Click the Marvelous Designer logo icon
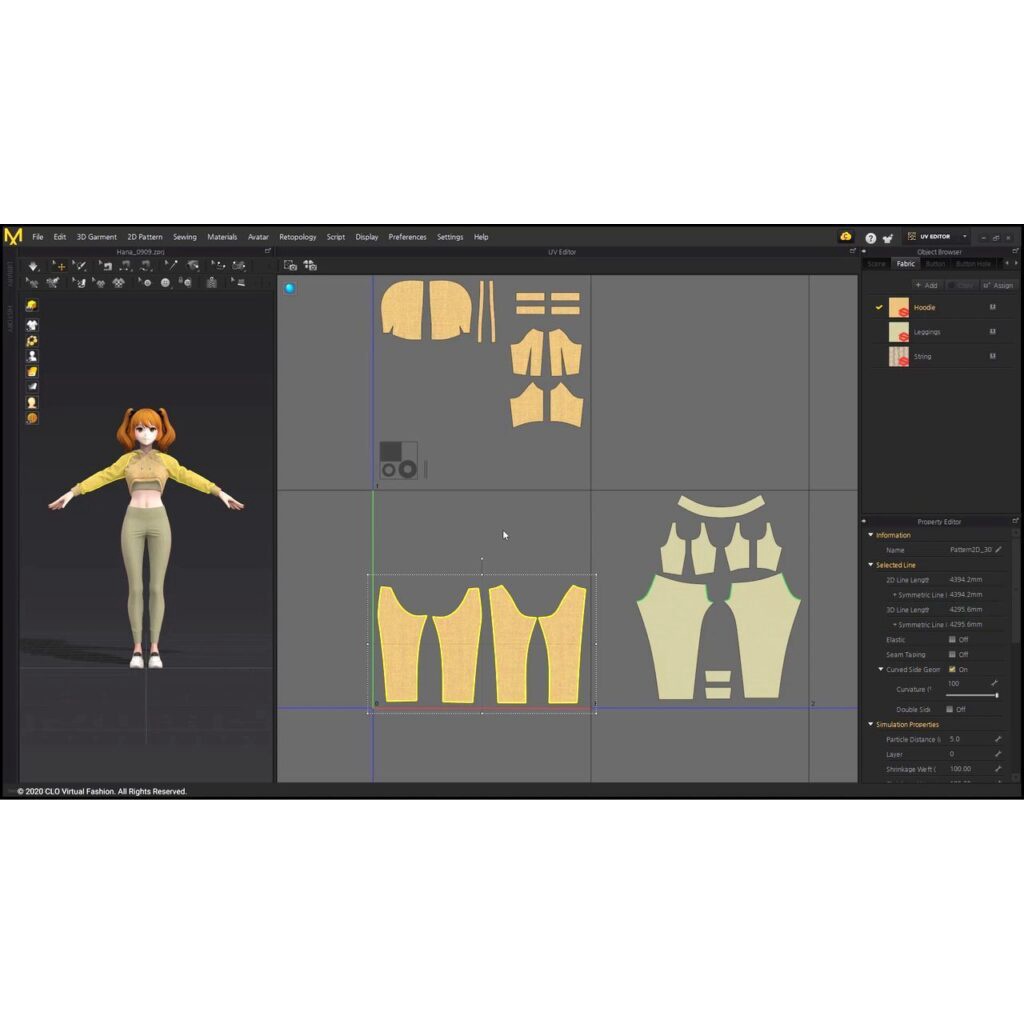 [x=13, y=236]
